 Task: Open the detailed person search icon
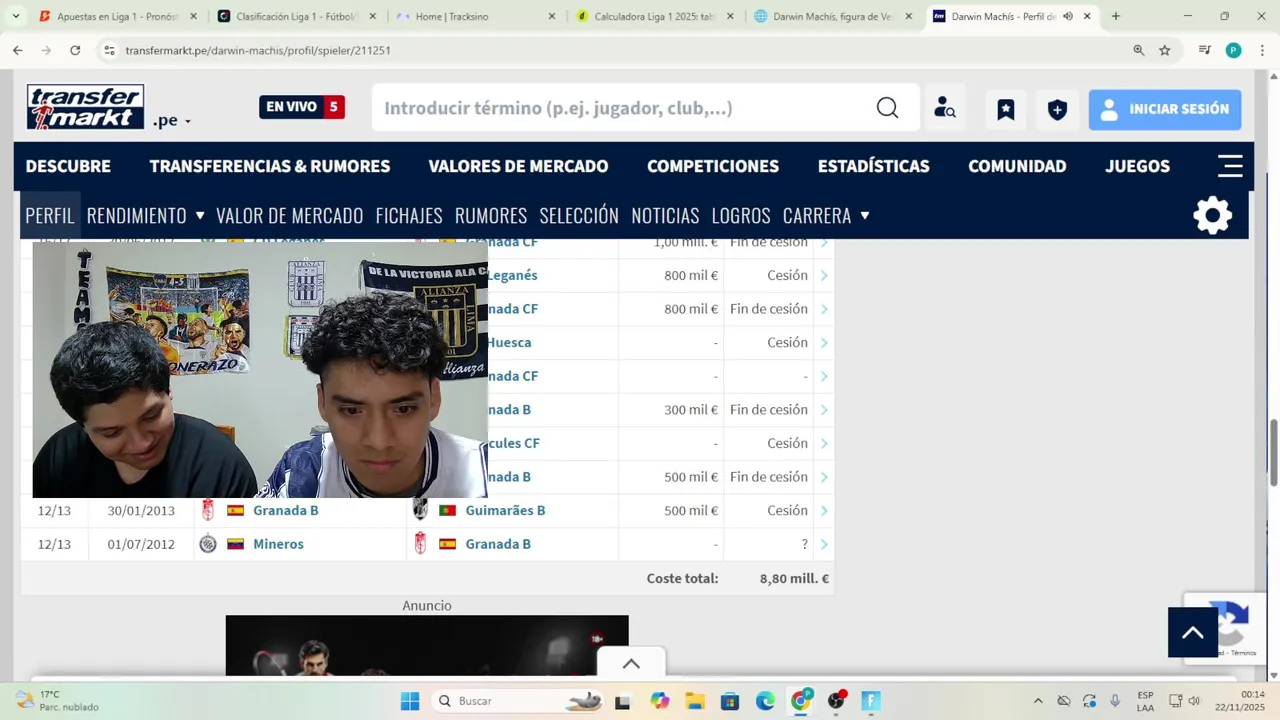[945, 108]
